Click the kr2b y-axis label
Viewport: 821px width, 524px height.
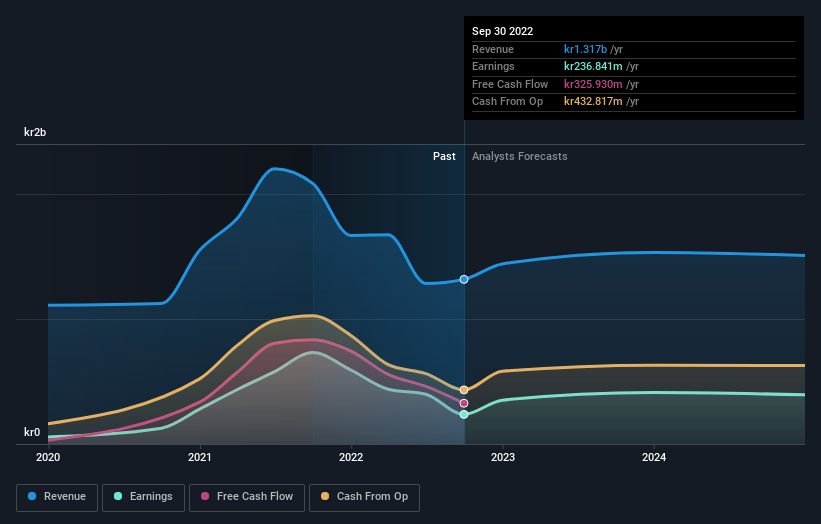point(35,132)
